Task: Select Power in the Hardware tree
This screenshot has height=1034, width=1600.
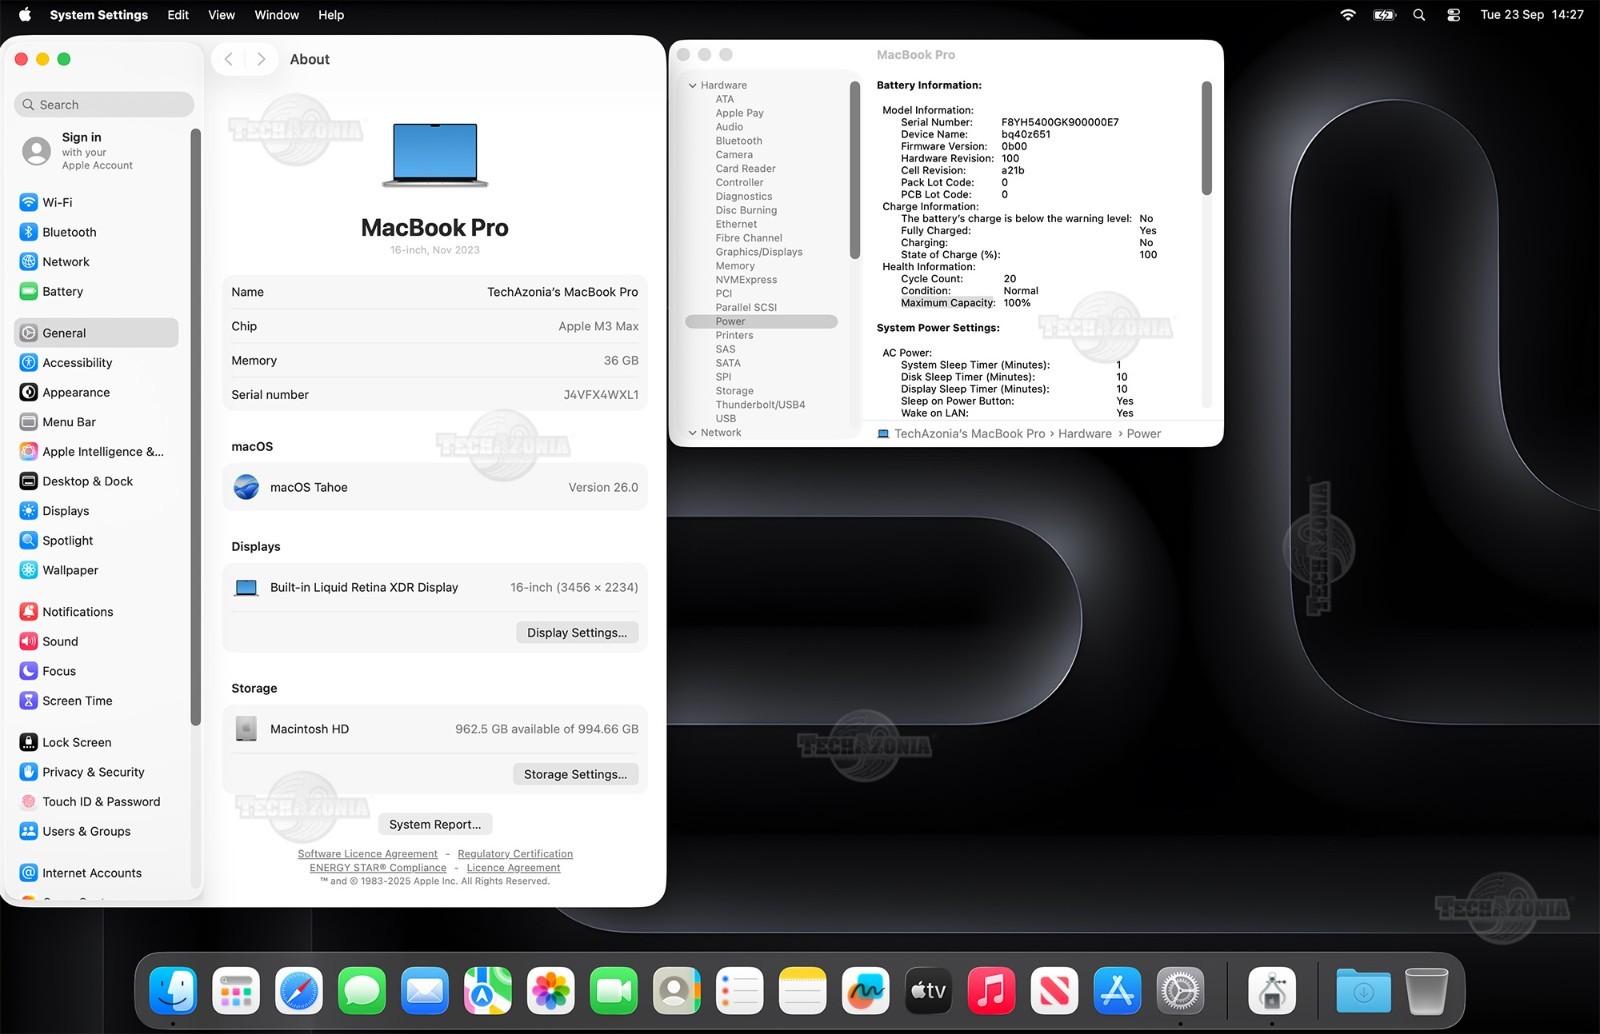Action: 761,322
